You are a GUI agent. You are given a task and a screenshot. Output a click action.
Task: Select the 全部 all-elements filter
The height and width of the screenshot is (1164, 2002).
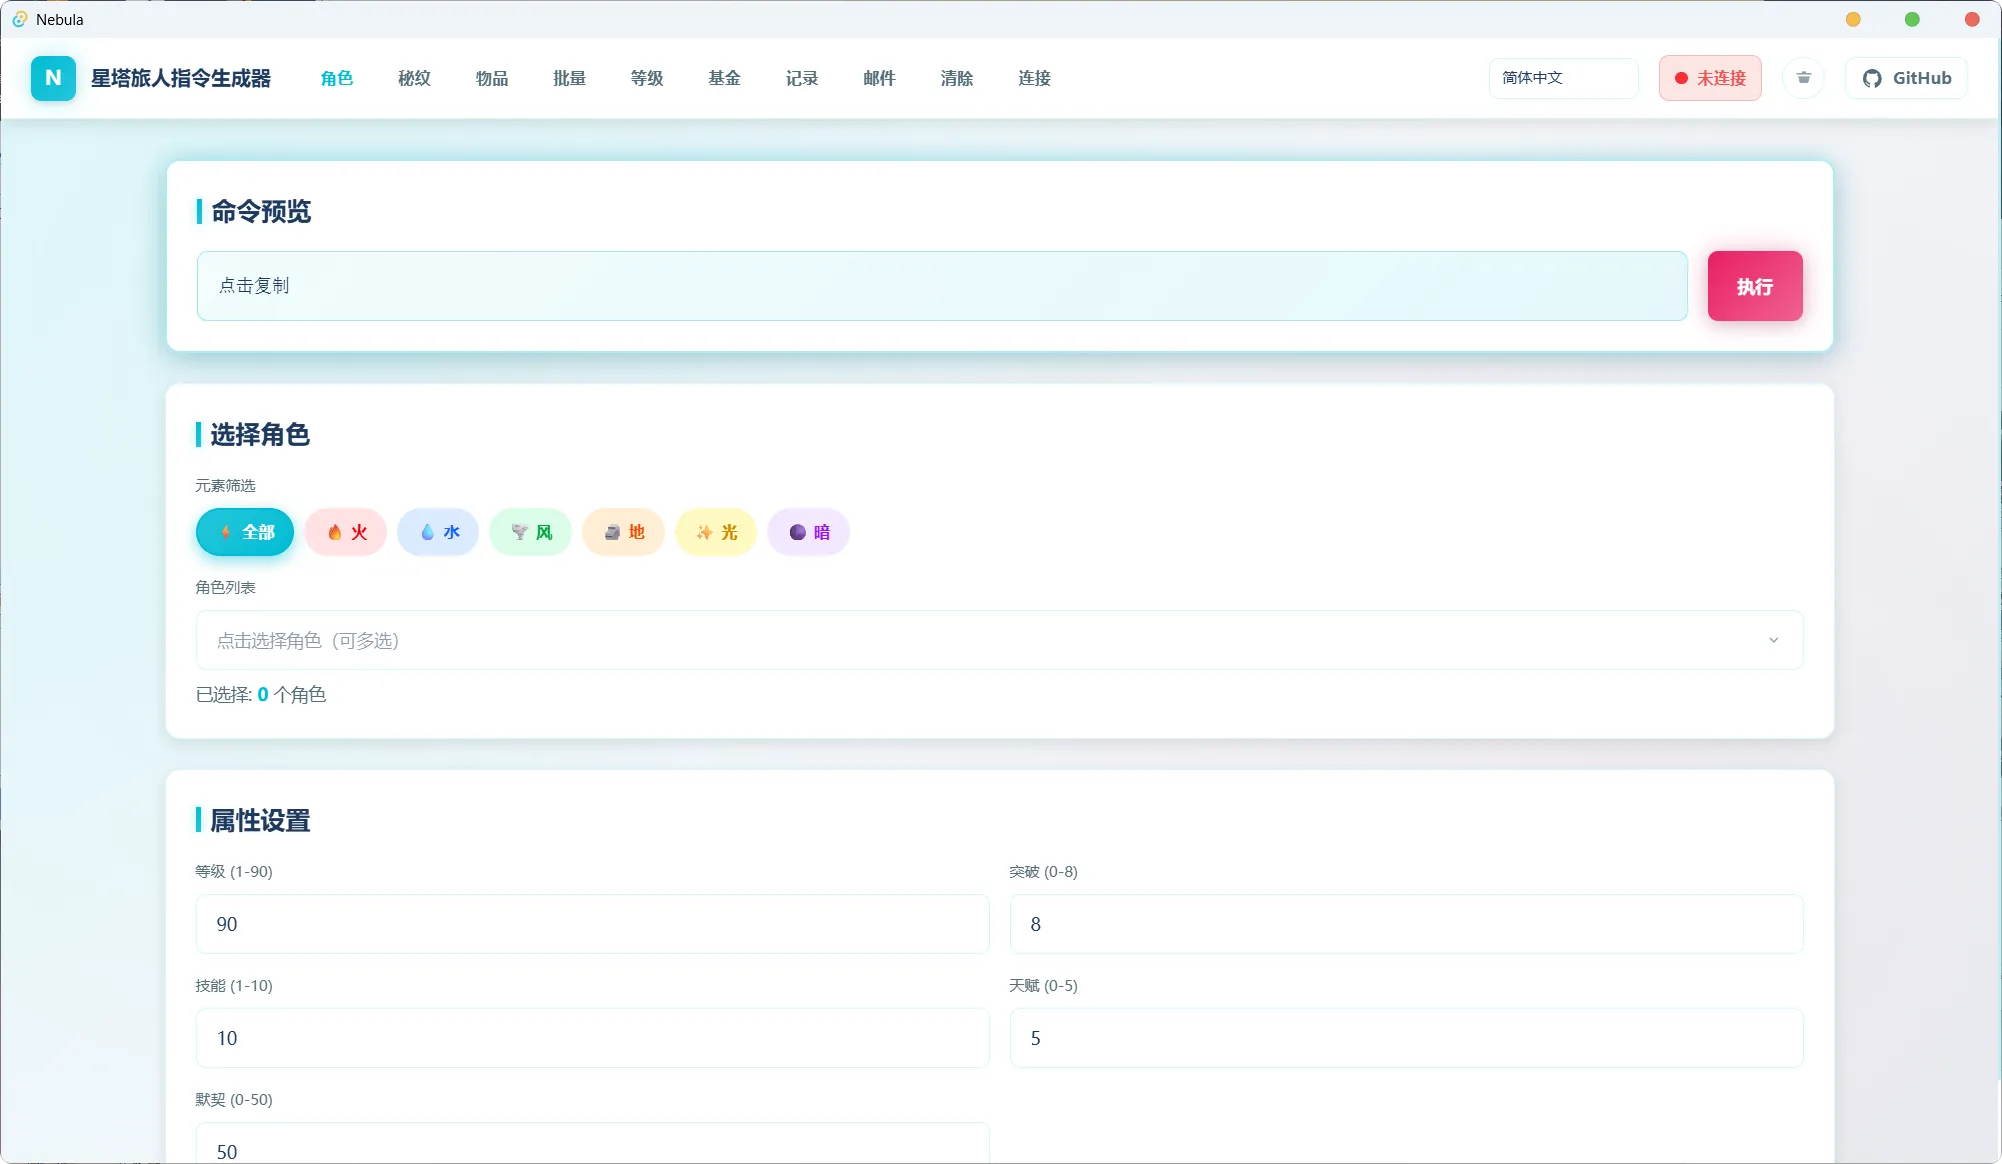coord(245,532)
